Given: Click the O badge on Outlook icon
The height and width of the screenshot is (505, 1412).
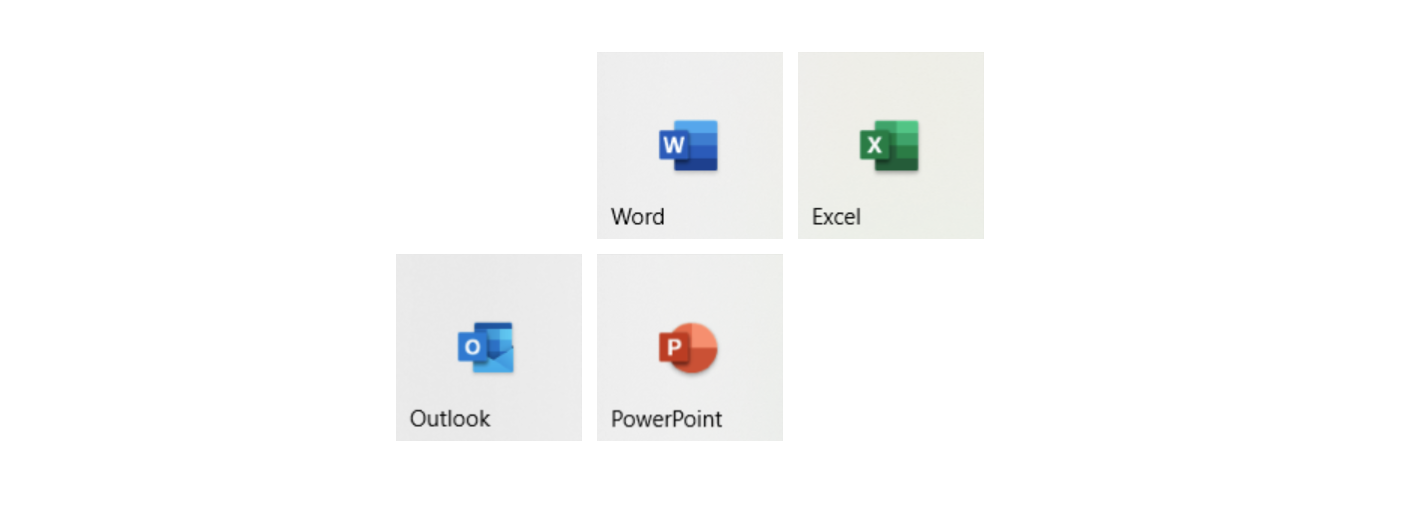Looking at the screenshot, I should pyautogui.click(x=472, y=347).
